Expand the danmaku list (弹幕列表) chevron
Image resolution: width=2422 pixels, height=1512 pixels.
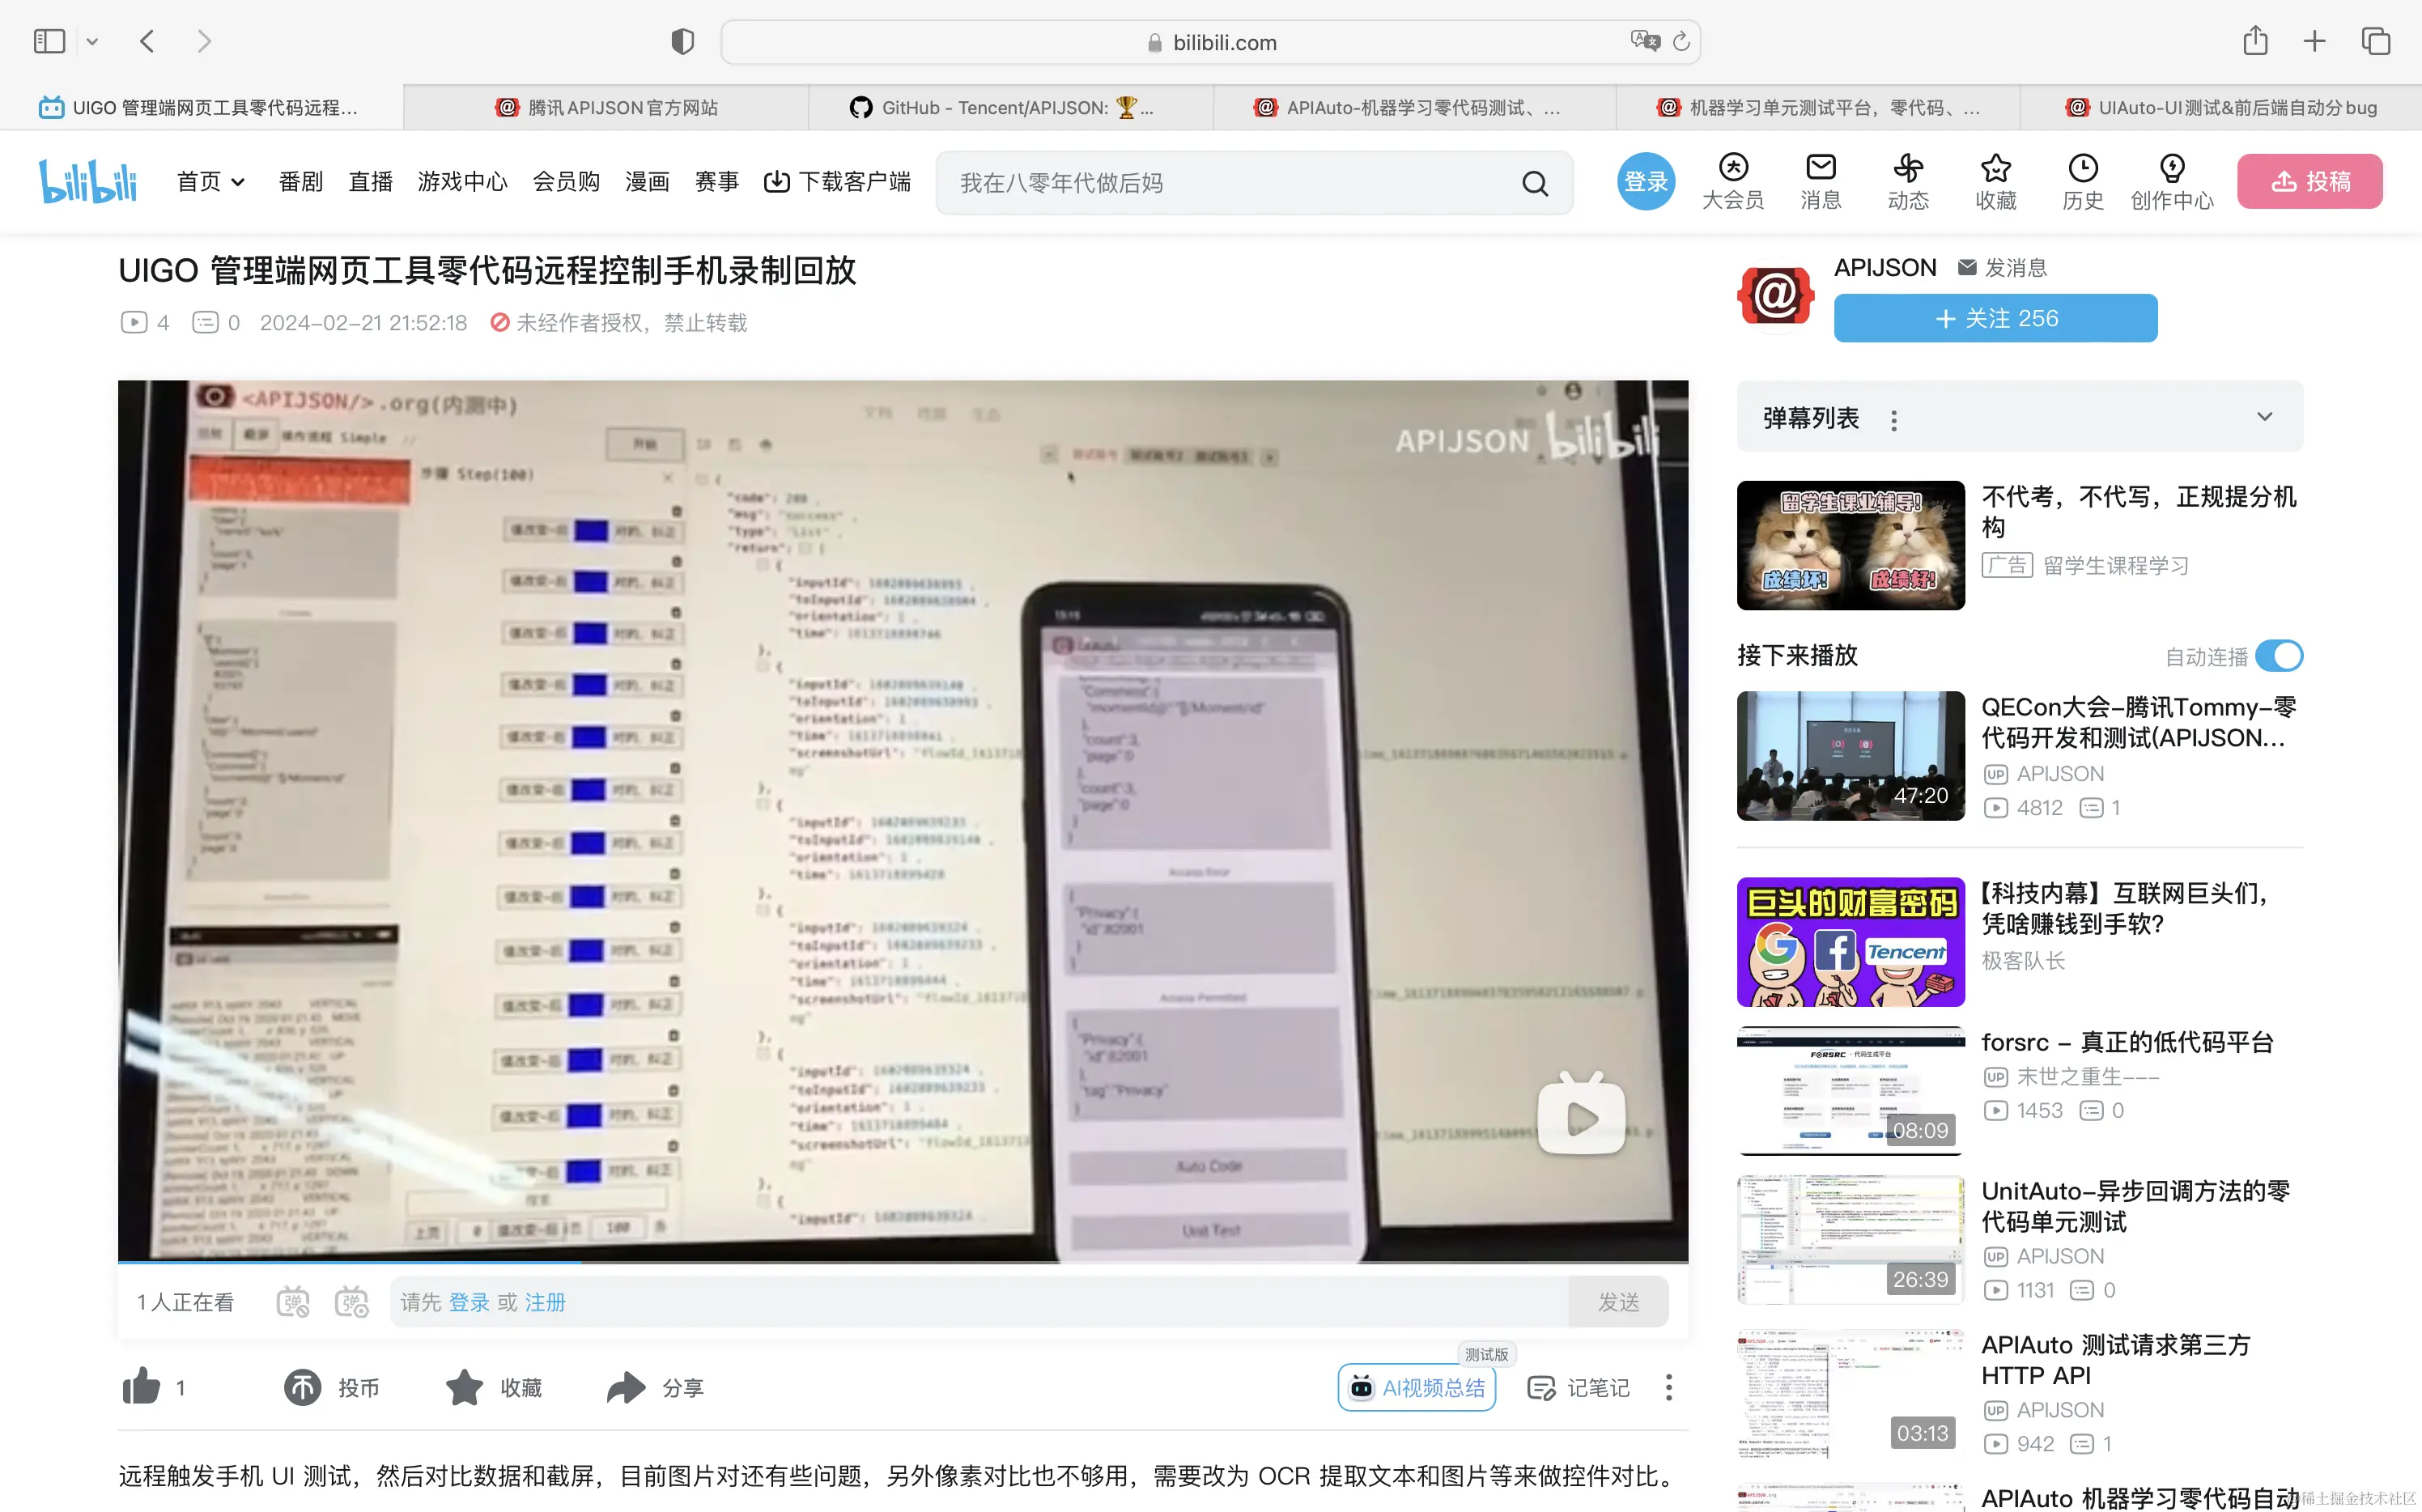coord(2264,417)
